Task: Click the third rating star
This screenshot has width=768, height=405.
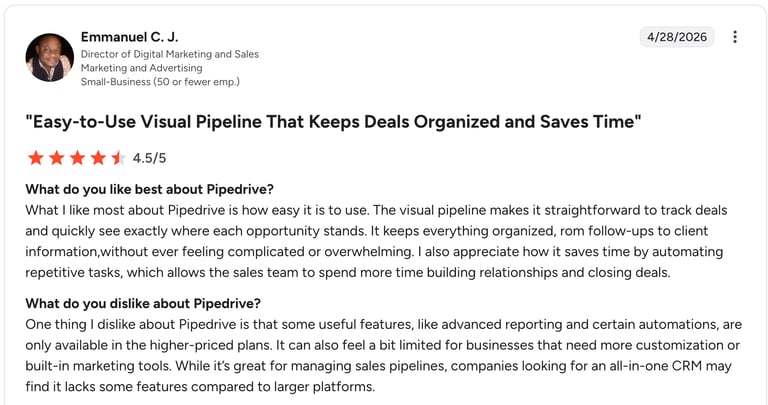Action: pyautogui.click(x=77, y=158)
